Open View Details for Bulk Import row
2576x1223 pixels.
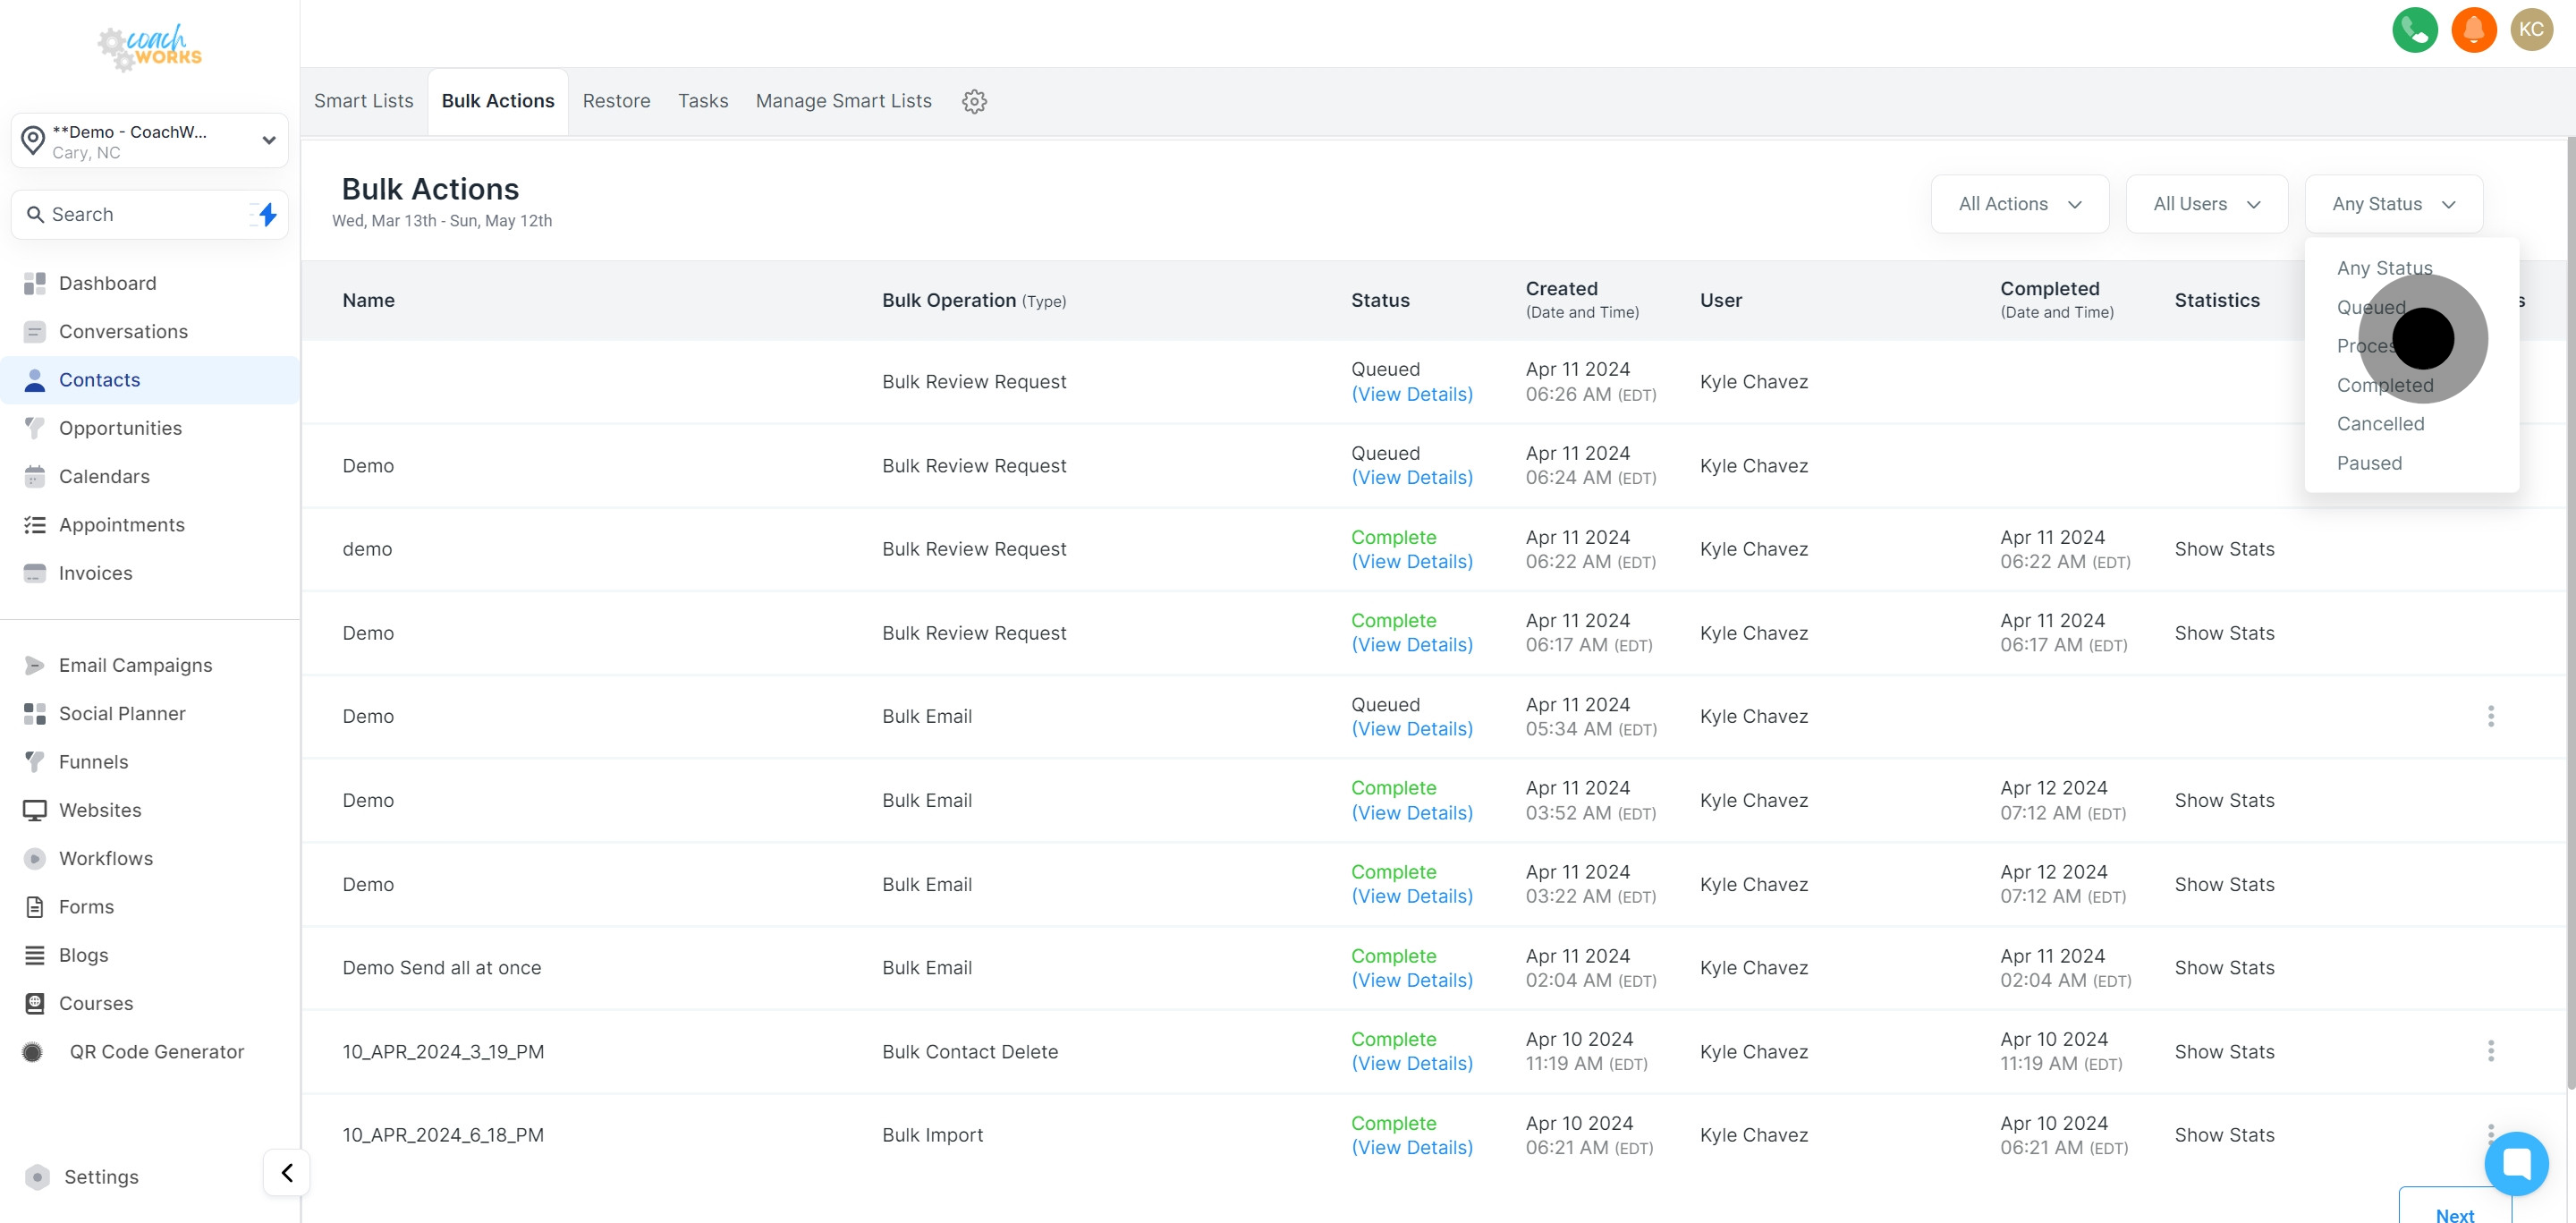tap(1411, 1148)
